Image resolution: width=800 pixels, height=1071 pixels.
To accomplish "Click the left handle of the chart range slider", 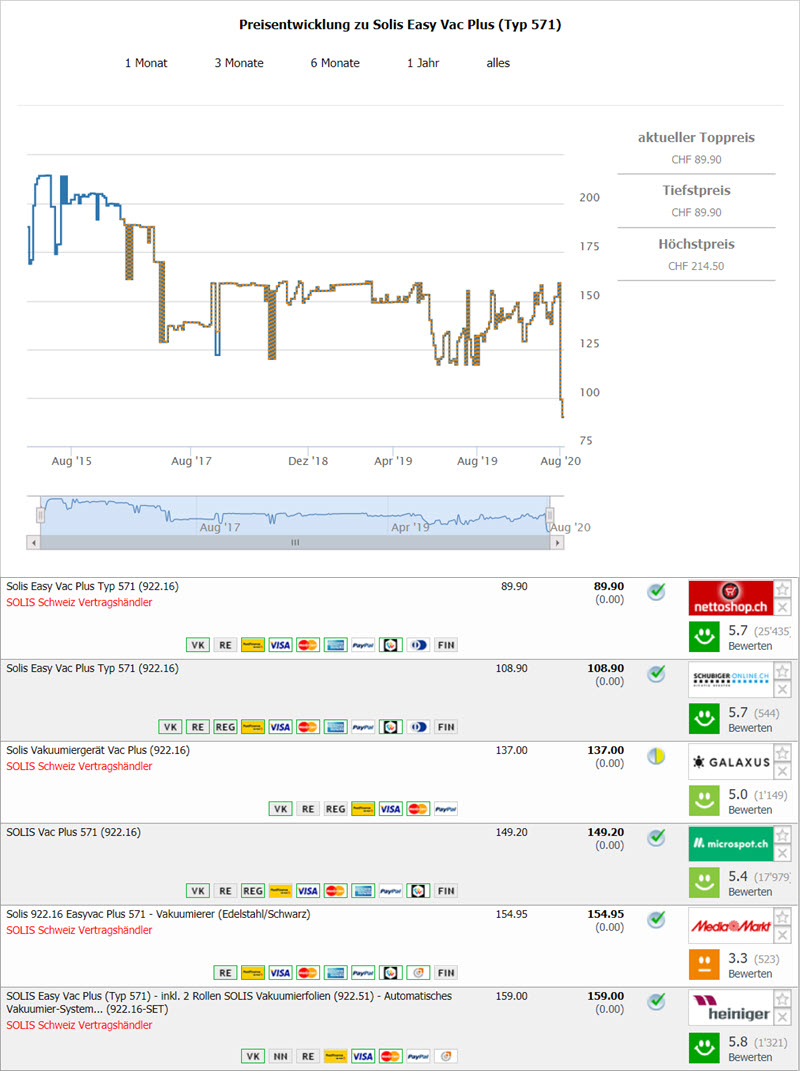I will pyautogui.click(x=41, y=514).
